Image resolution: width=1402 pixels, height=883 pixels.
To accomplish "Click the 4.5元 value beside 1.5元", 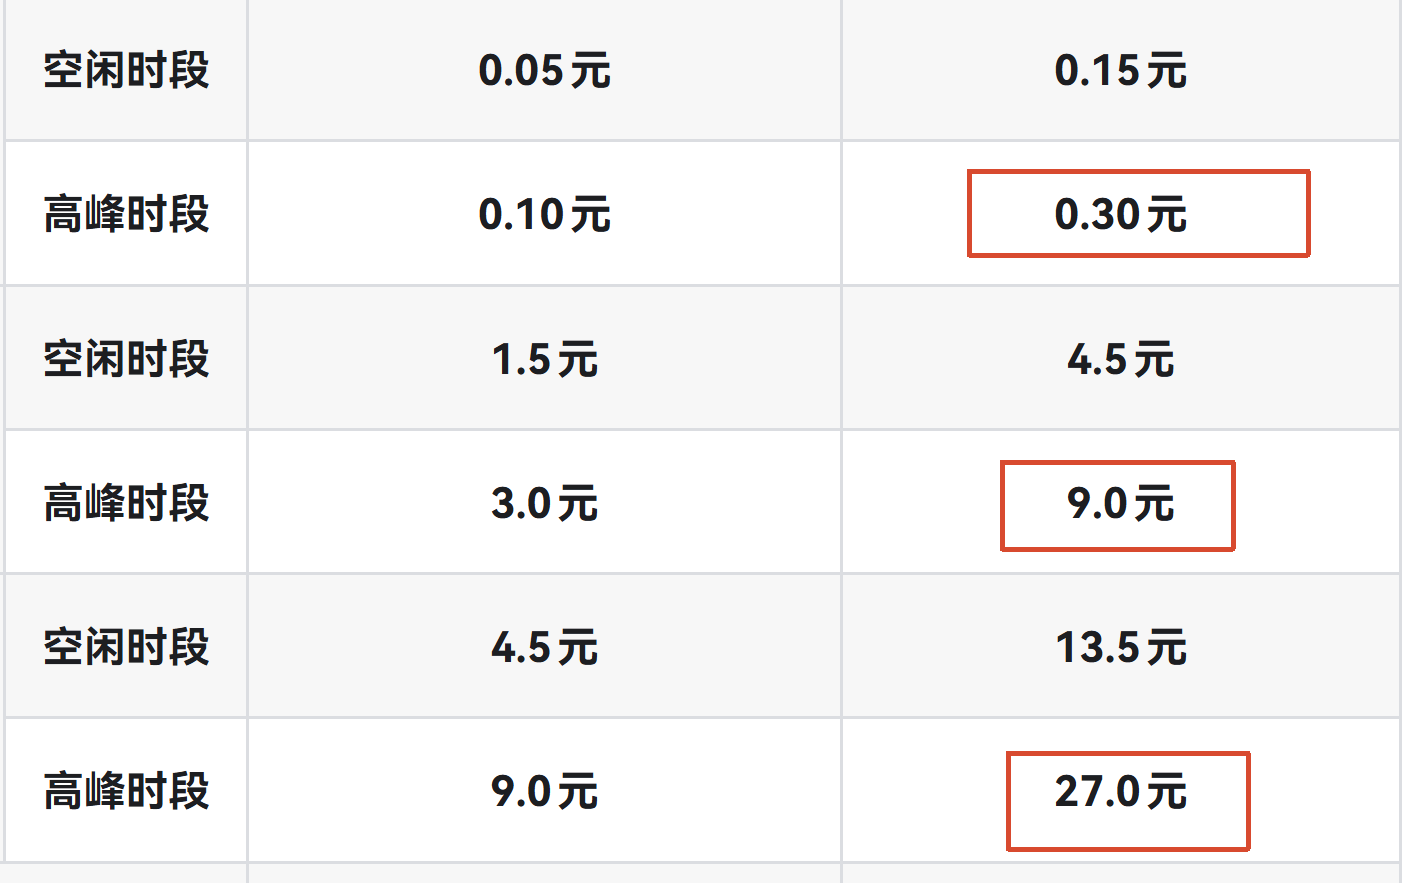I will point(1120,359).
